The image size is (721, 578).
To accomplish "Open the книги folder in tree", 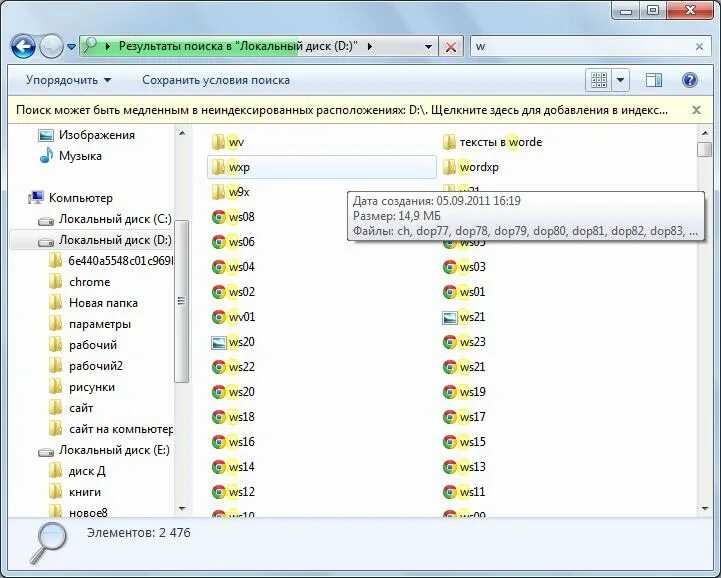I will point(75,492).
